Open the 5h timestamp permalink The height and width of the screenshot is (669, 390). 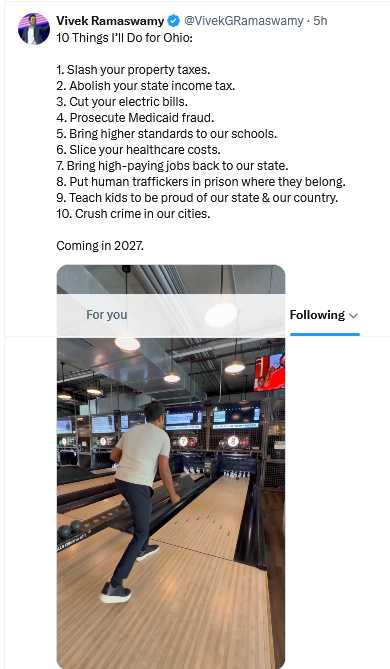pyautogui.click(x=320, y=20)
